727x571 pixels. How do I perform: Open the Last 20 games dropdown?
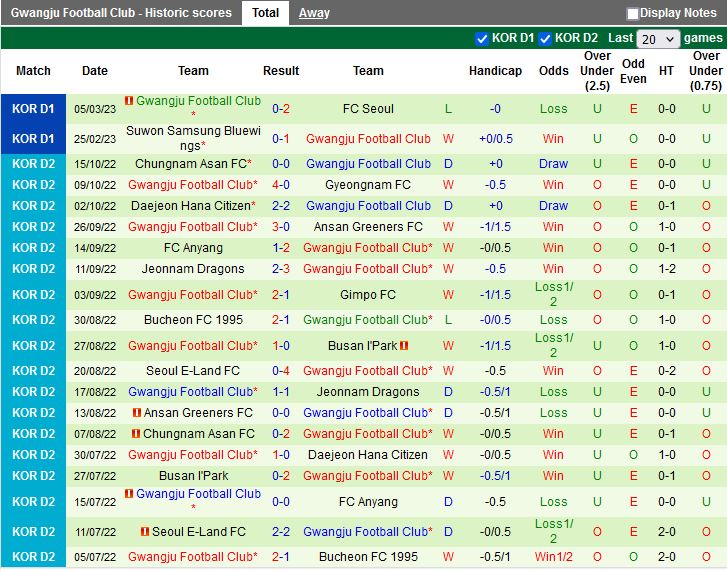(x=658, y=39)
